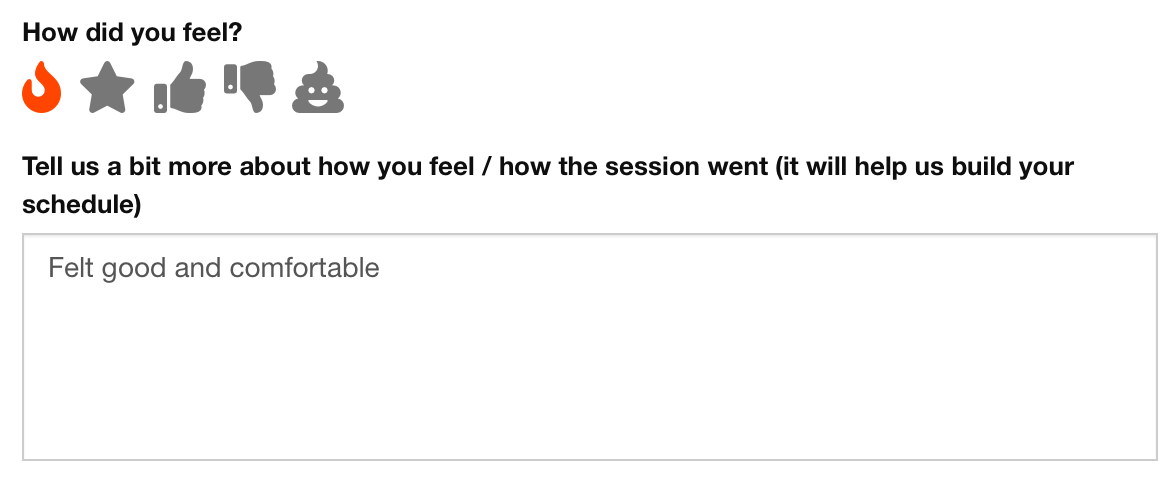Focus the 'Felt good and comfortable' placeholder field

click(590, 347)
